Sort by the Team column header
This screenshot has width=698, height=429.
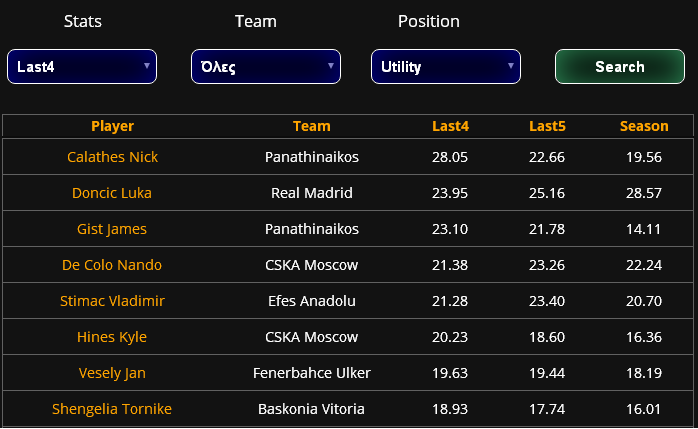click(312, 126)
